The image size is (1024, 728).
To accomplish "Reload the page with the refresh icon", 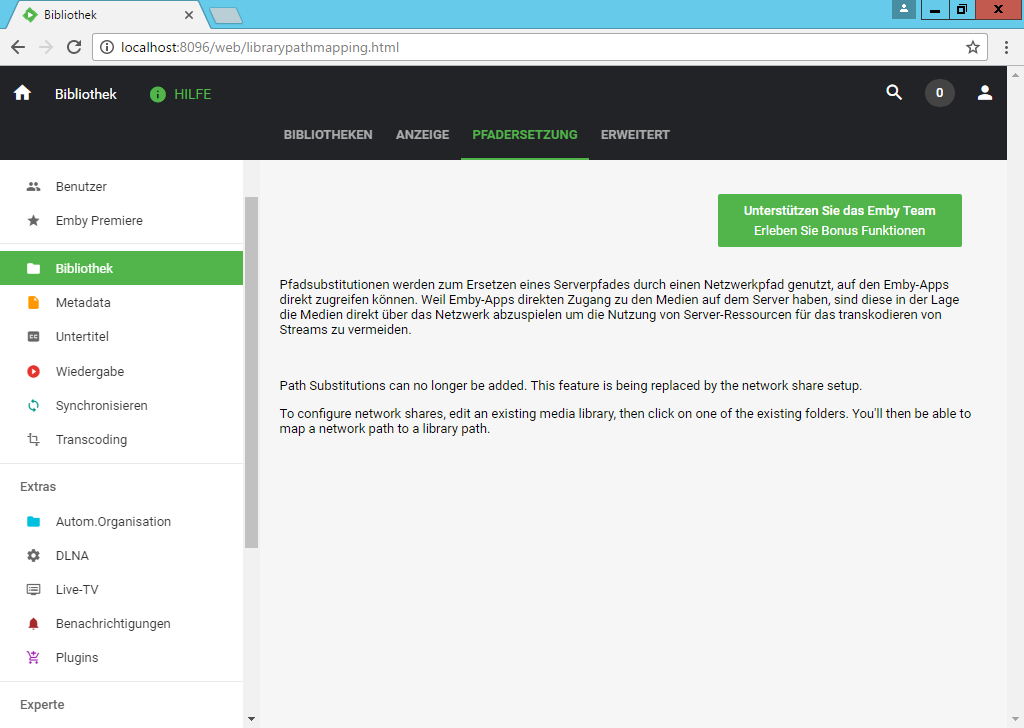I will 74,47.
